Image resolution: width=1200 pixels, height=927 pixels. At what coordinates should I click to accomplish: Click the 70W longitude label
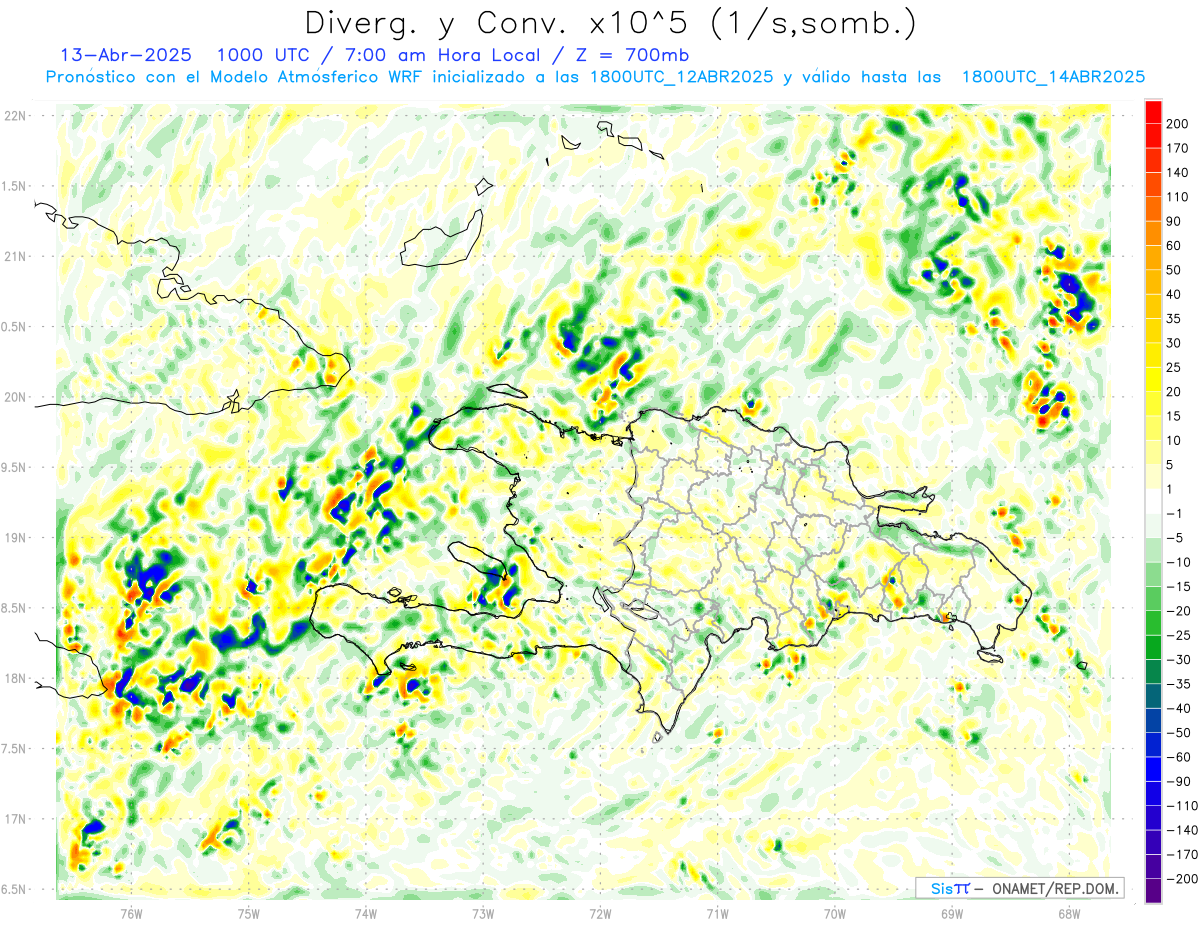[835, 913]
